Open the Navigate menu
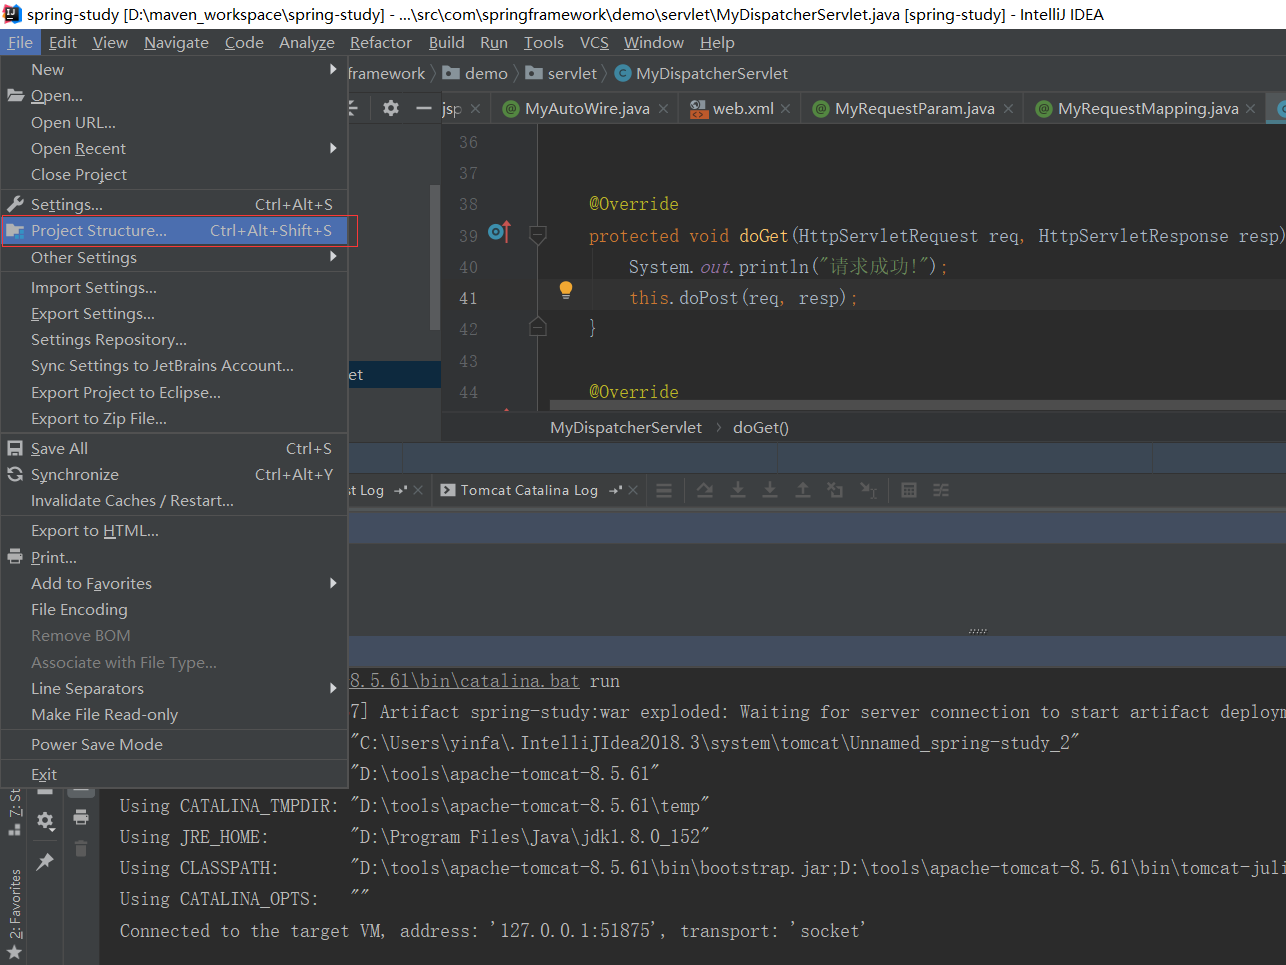Image resolution: width=1286 pixels, height=965 pixels. click(x=176, y=42)
